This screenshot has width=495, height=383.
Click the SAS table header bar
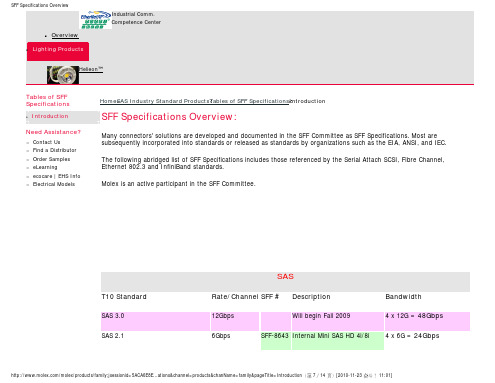pos(285,282)
